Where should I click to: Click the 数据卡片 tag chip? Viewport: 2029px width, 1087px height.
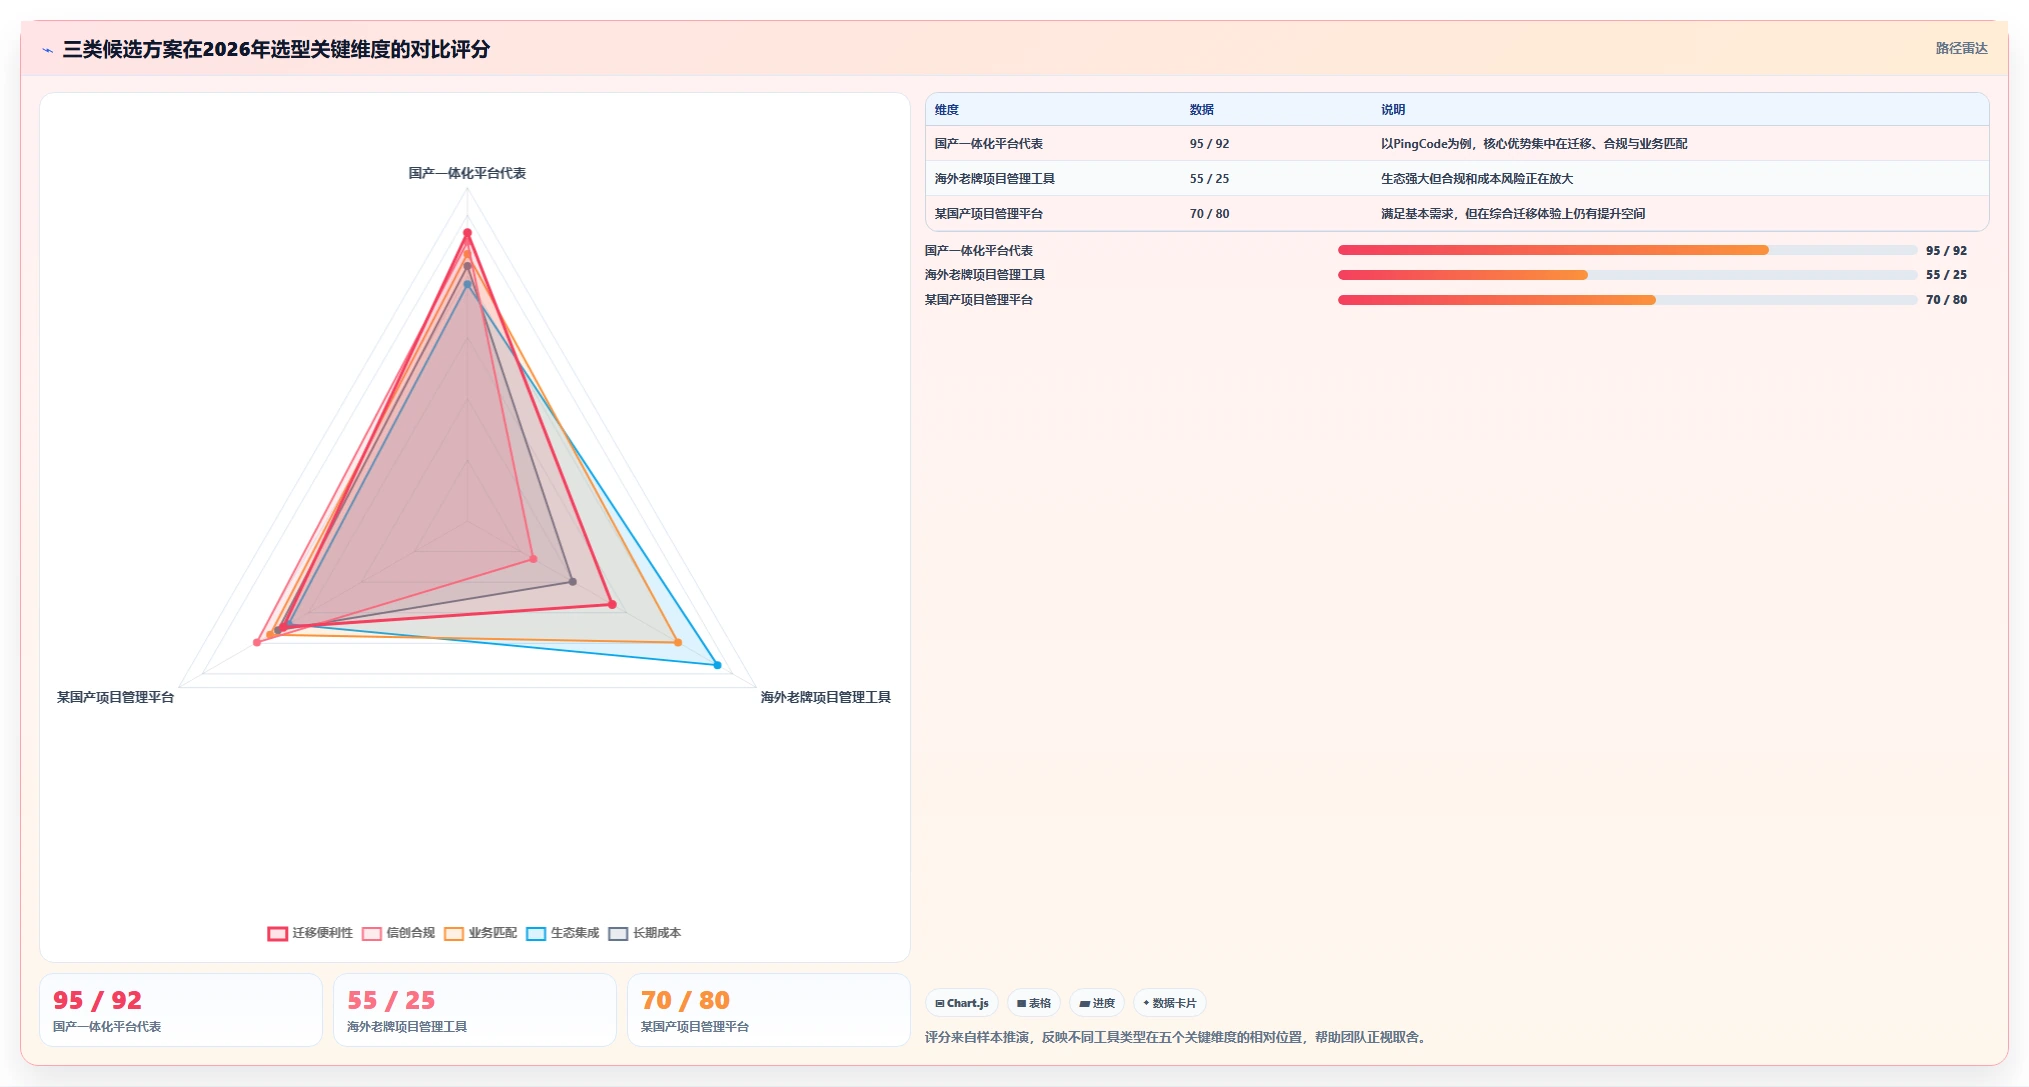pyautogui.click(x=1170, y=1003)
